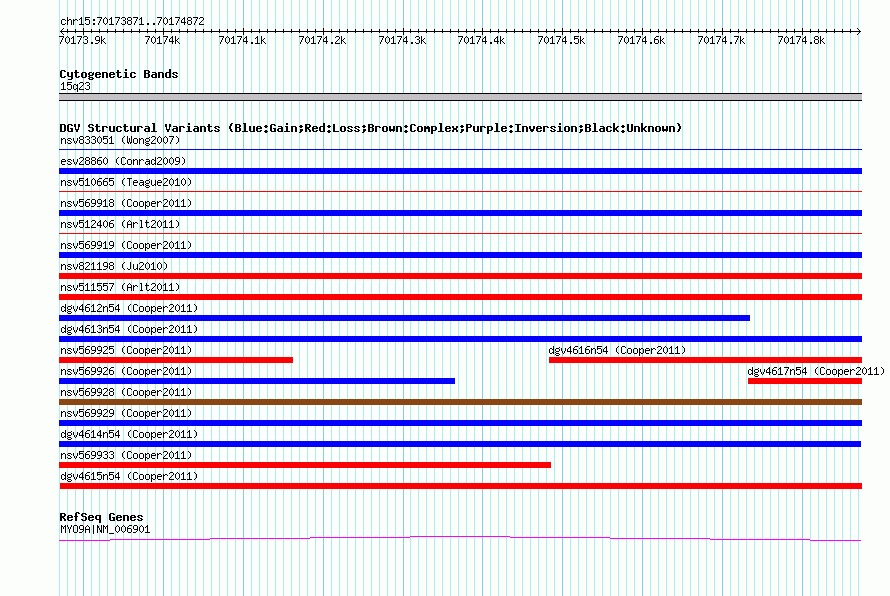Open dgv4615n54 (Cooper2011) variant label
Screen dimensions: 890x596
[129, 476]
